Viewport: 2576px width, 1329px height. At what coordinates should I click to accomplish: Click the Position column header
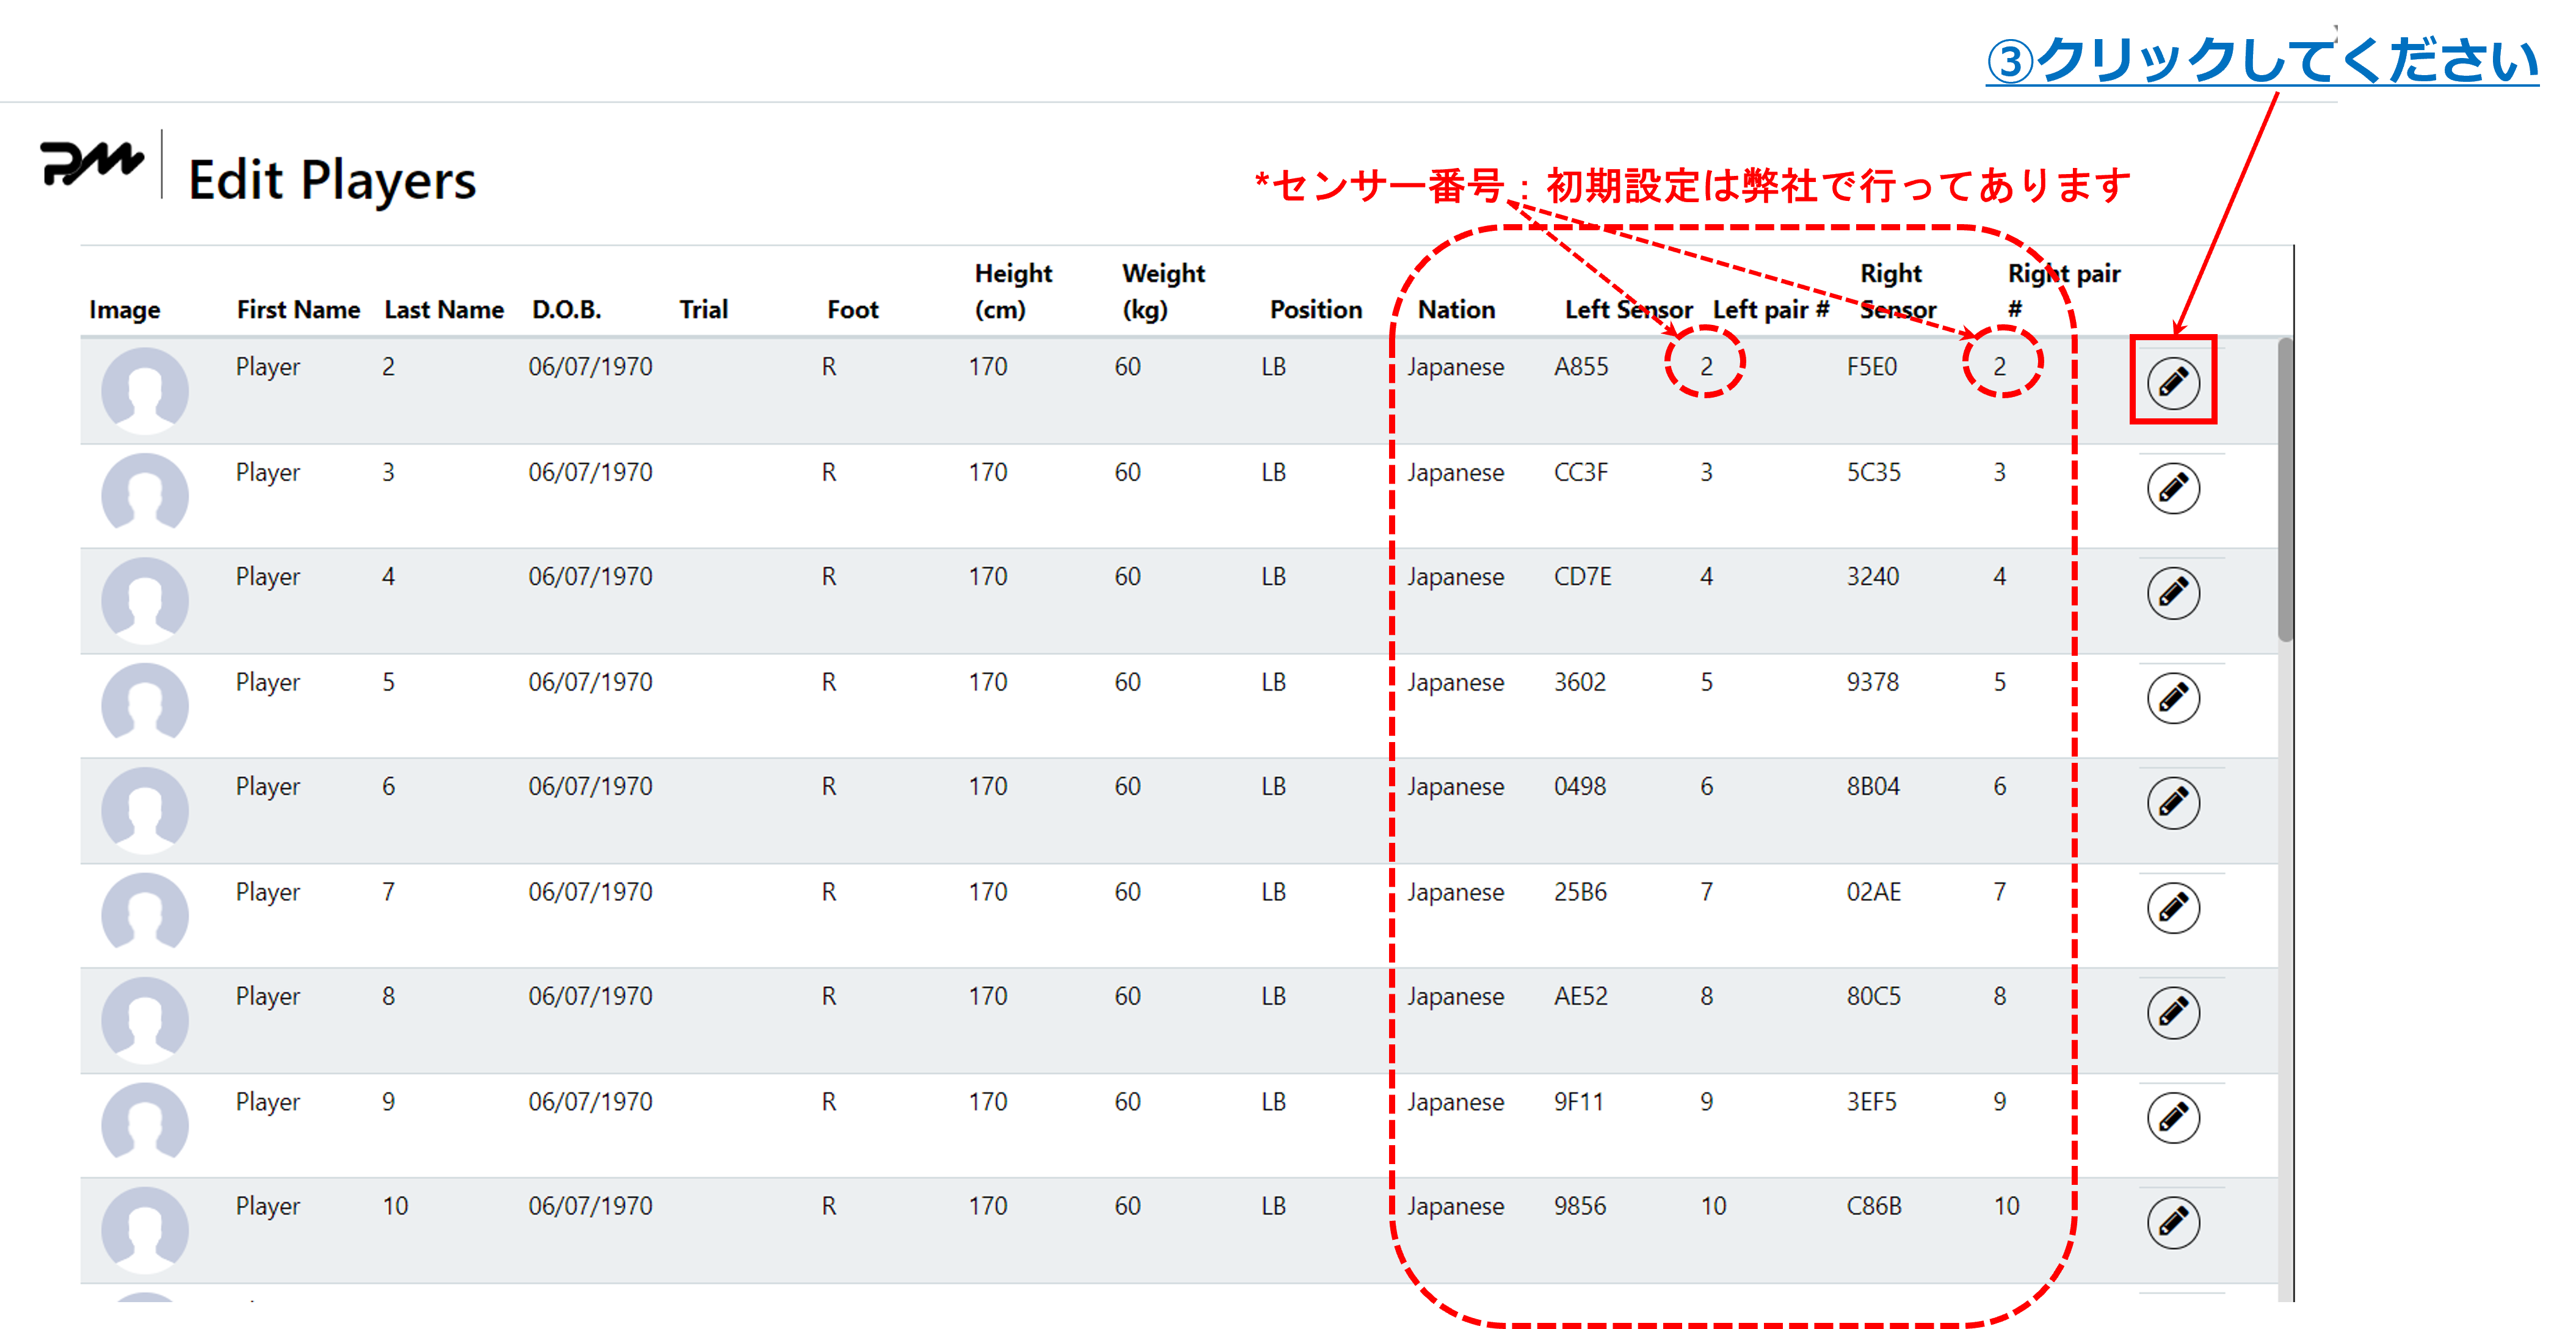click(x=1315, y=310)
